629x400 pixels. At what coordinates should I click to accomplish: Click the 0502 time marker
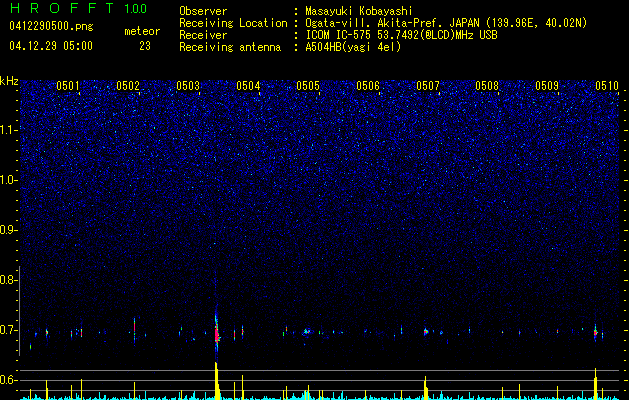click(128, 85)
